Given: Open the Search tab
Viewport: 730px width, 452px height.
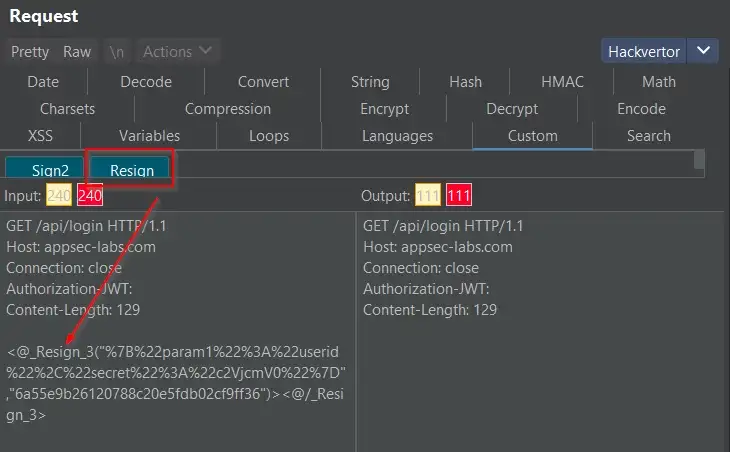Looking at the screenshot, I should click(649, 136).
